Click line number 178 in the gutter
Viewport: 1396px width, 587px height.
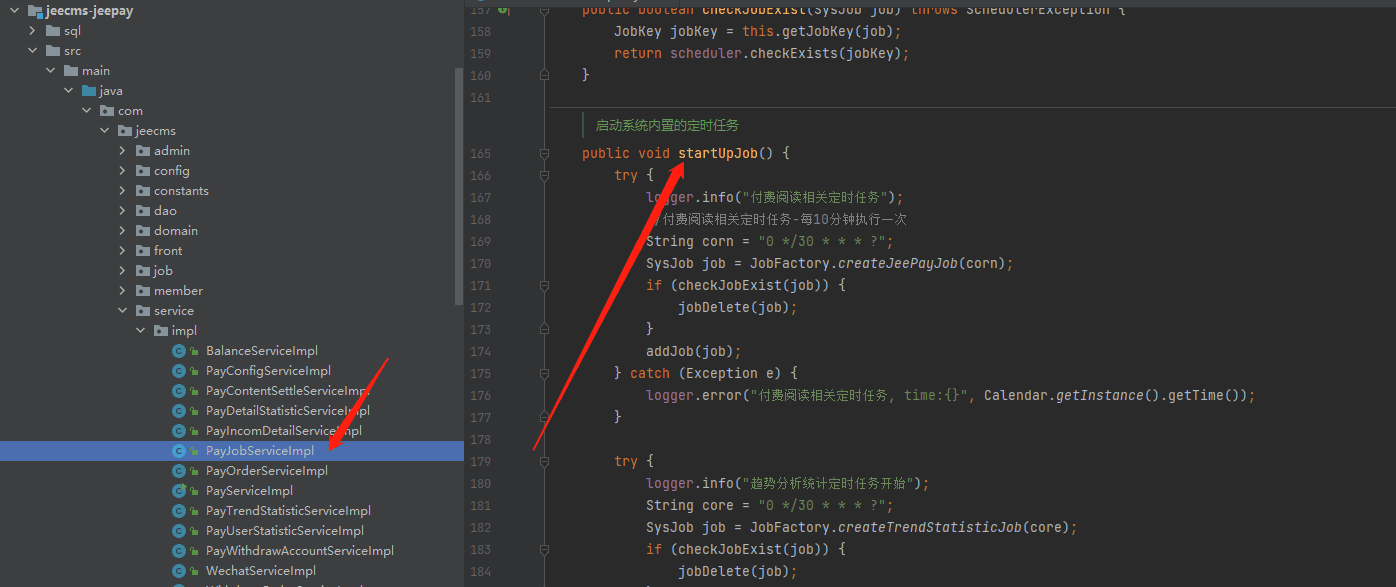point(480,439)
